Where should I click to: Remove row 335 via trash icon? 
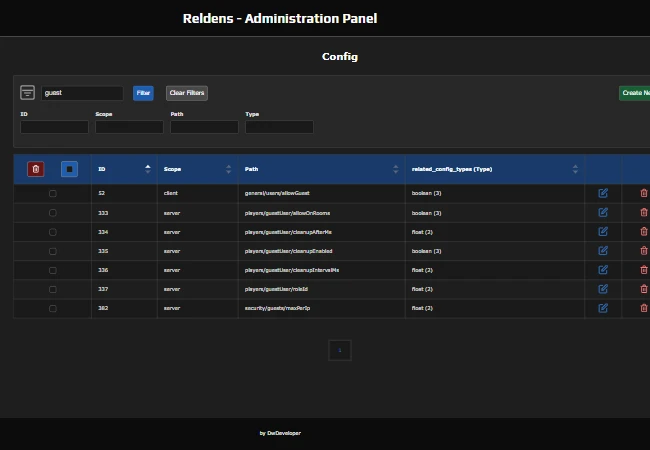(644, 251)
